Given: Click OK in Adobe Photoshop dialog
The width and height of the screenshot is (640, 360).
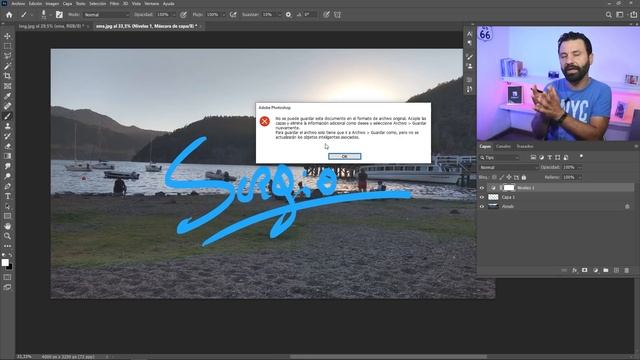Looking at the screenshot, I should pyautogui.click(x=344, y=156).
